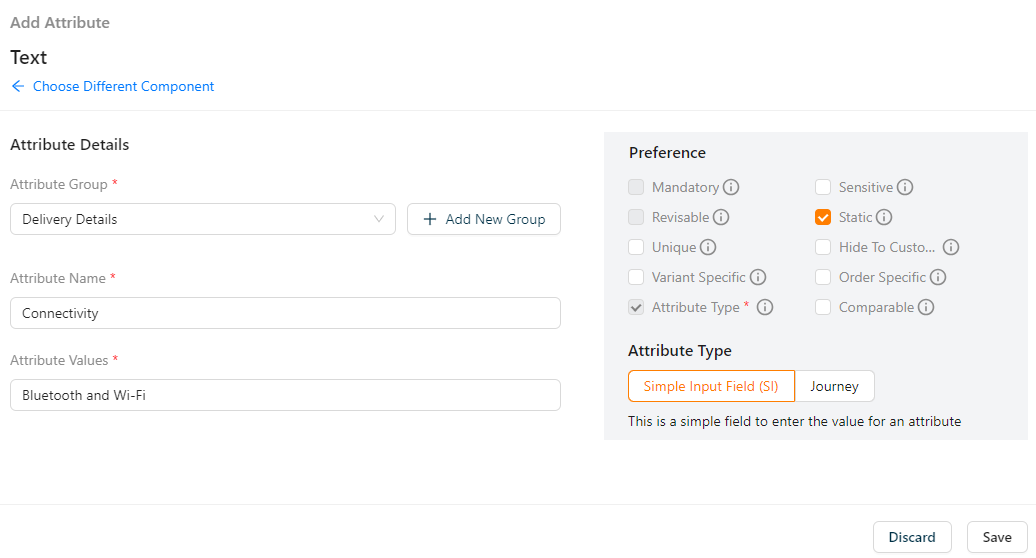Click the Add New Group button

click(484, 219)
